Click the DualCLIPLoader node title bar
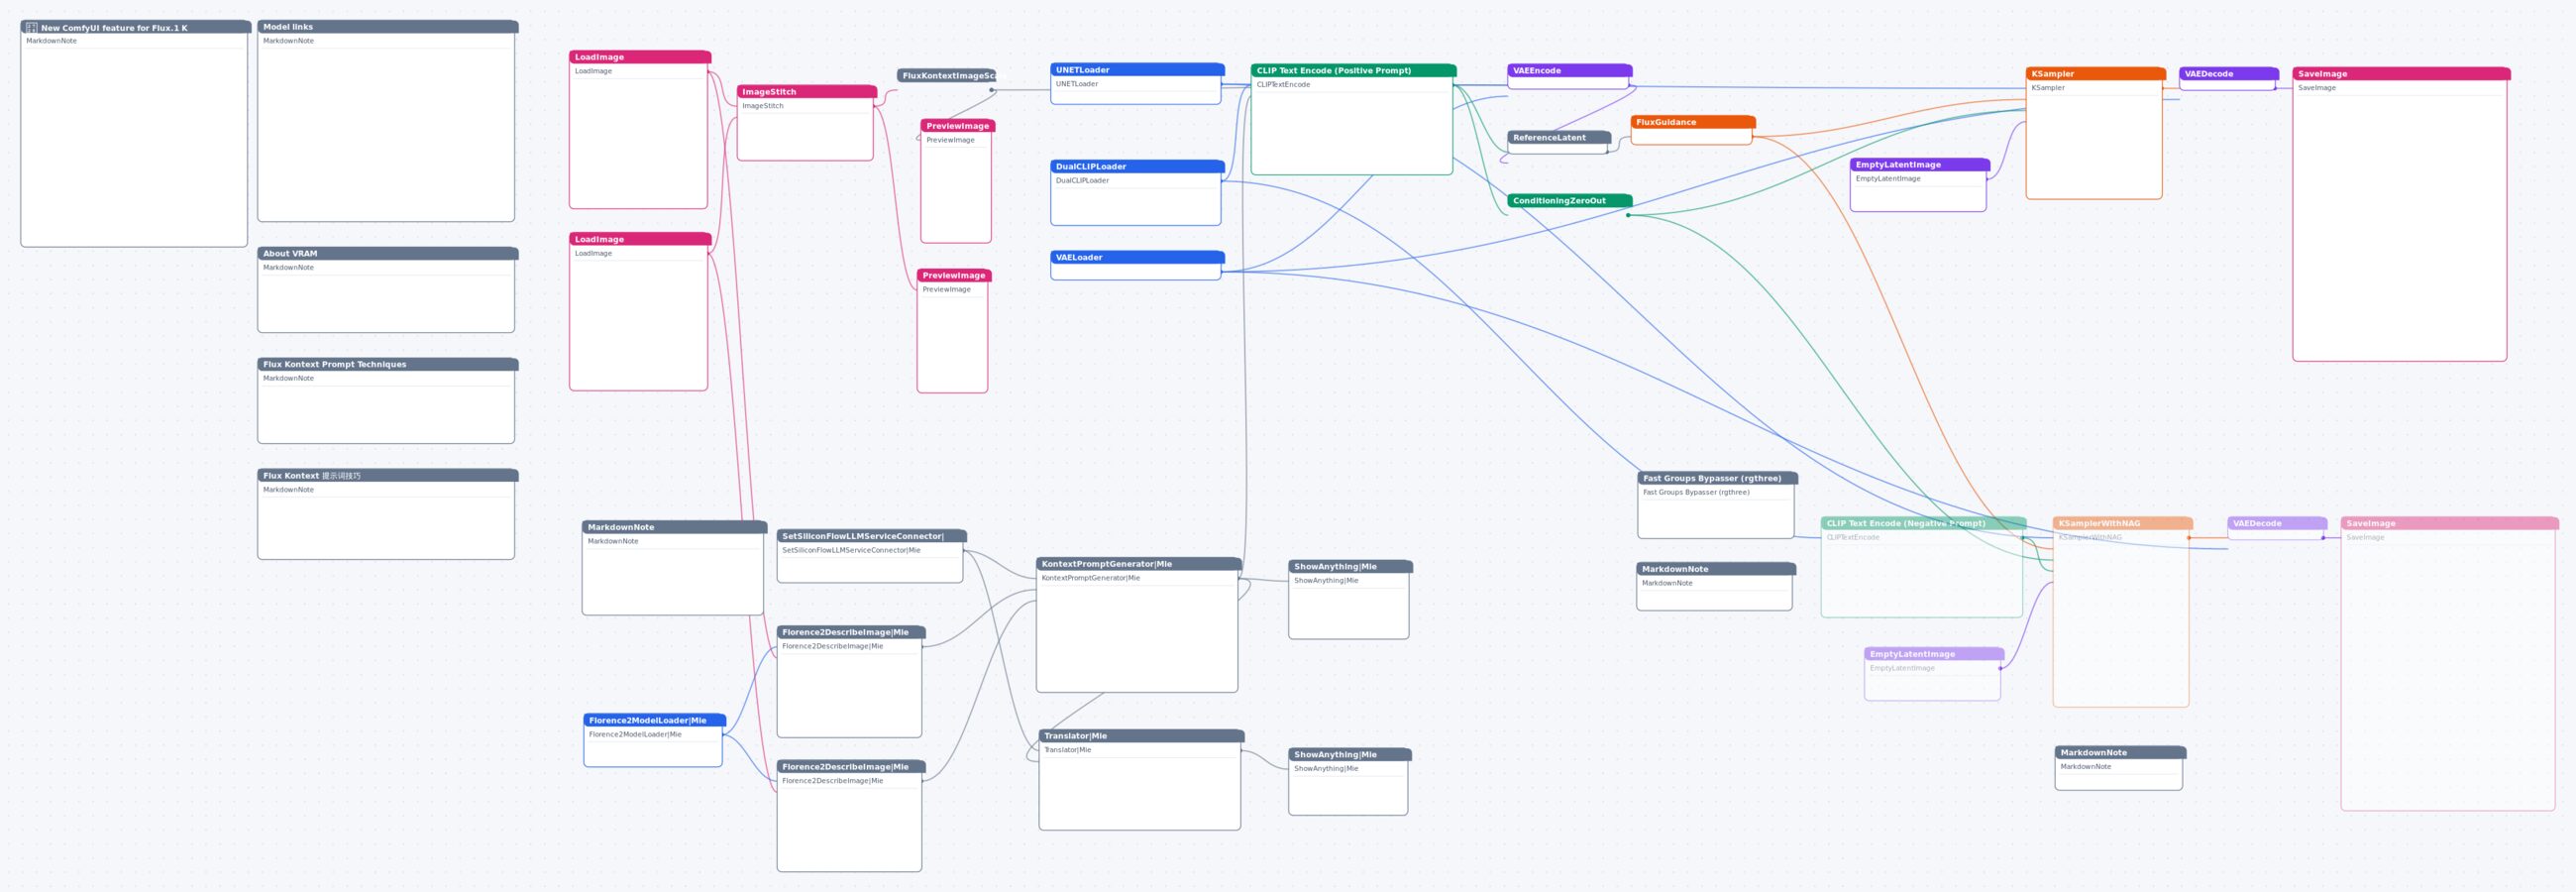Viewport: 2576px width, 892px height. (1137, 166)
